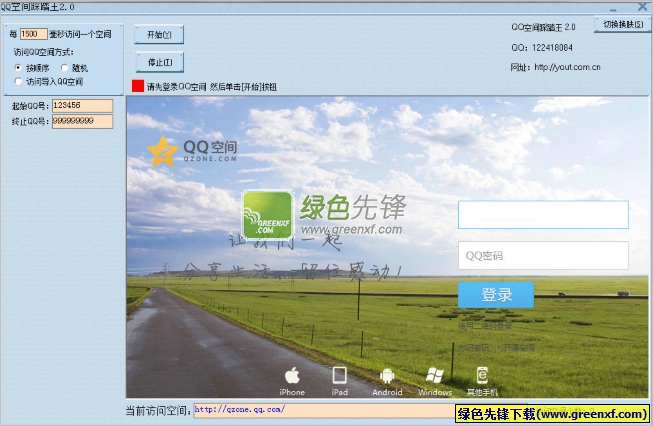The height and width of the screenshot is (426, 653).
Task: Click the QQ空间 star logo
Action: coord(163,152)
